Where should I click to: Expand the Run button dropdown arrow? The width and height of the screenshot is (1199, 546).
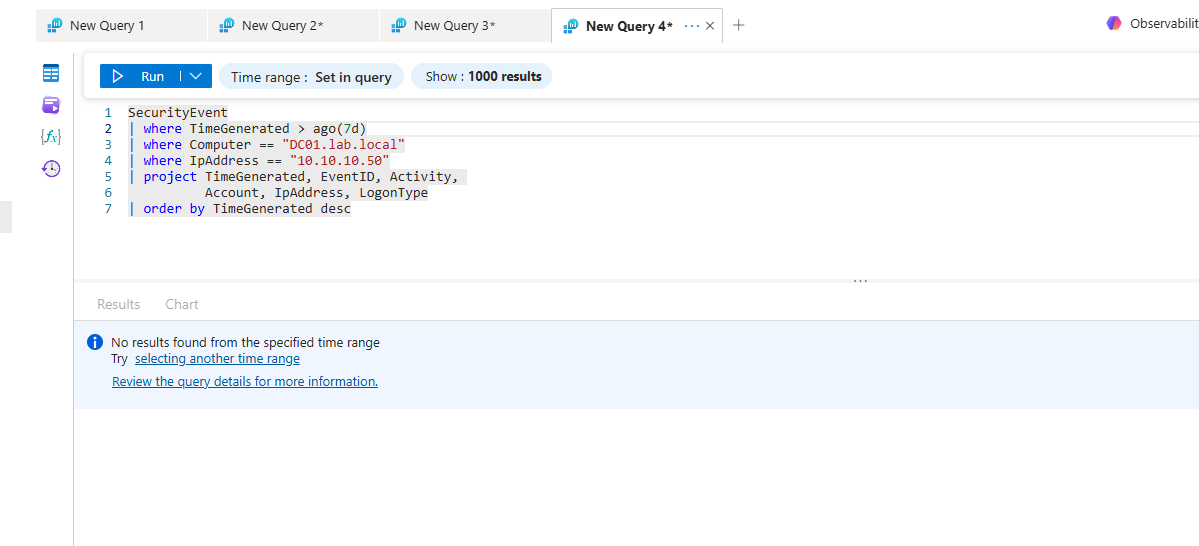196,76
